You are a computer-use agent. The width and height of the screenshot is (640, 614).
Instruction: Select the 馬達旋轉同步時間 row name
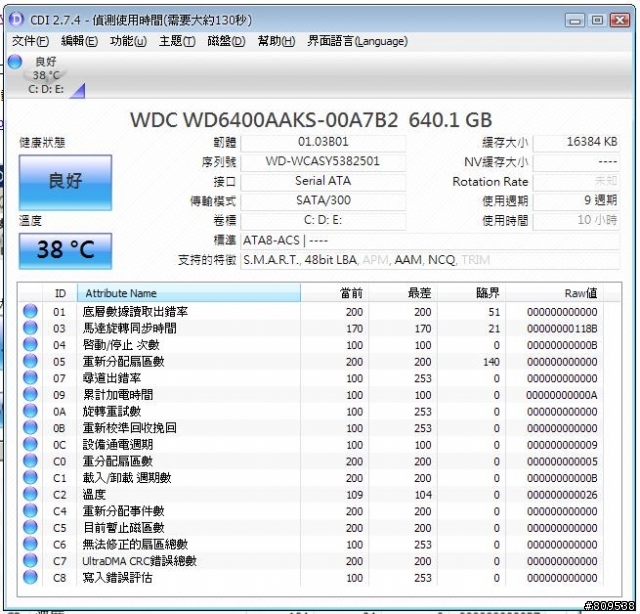click(x=130, y=328)
